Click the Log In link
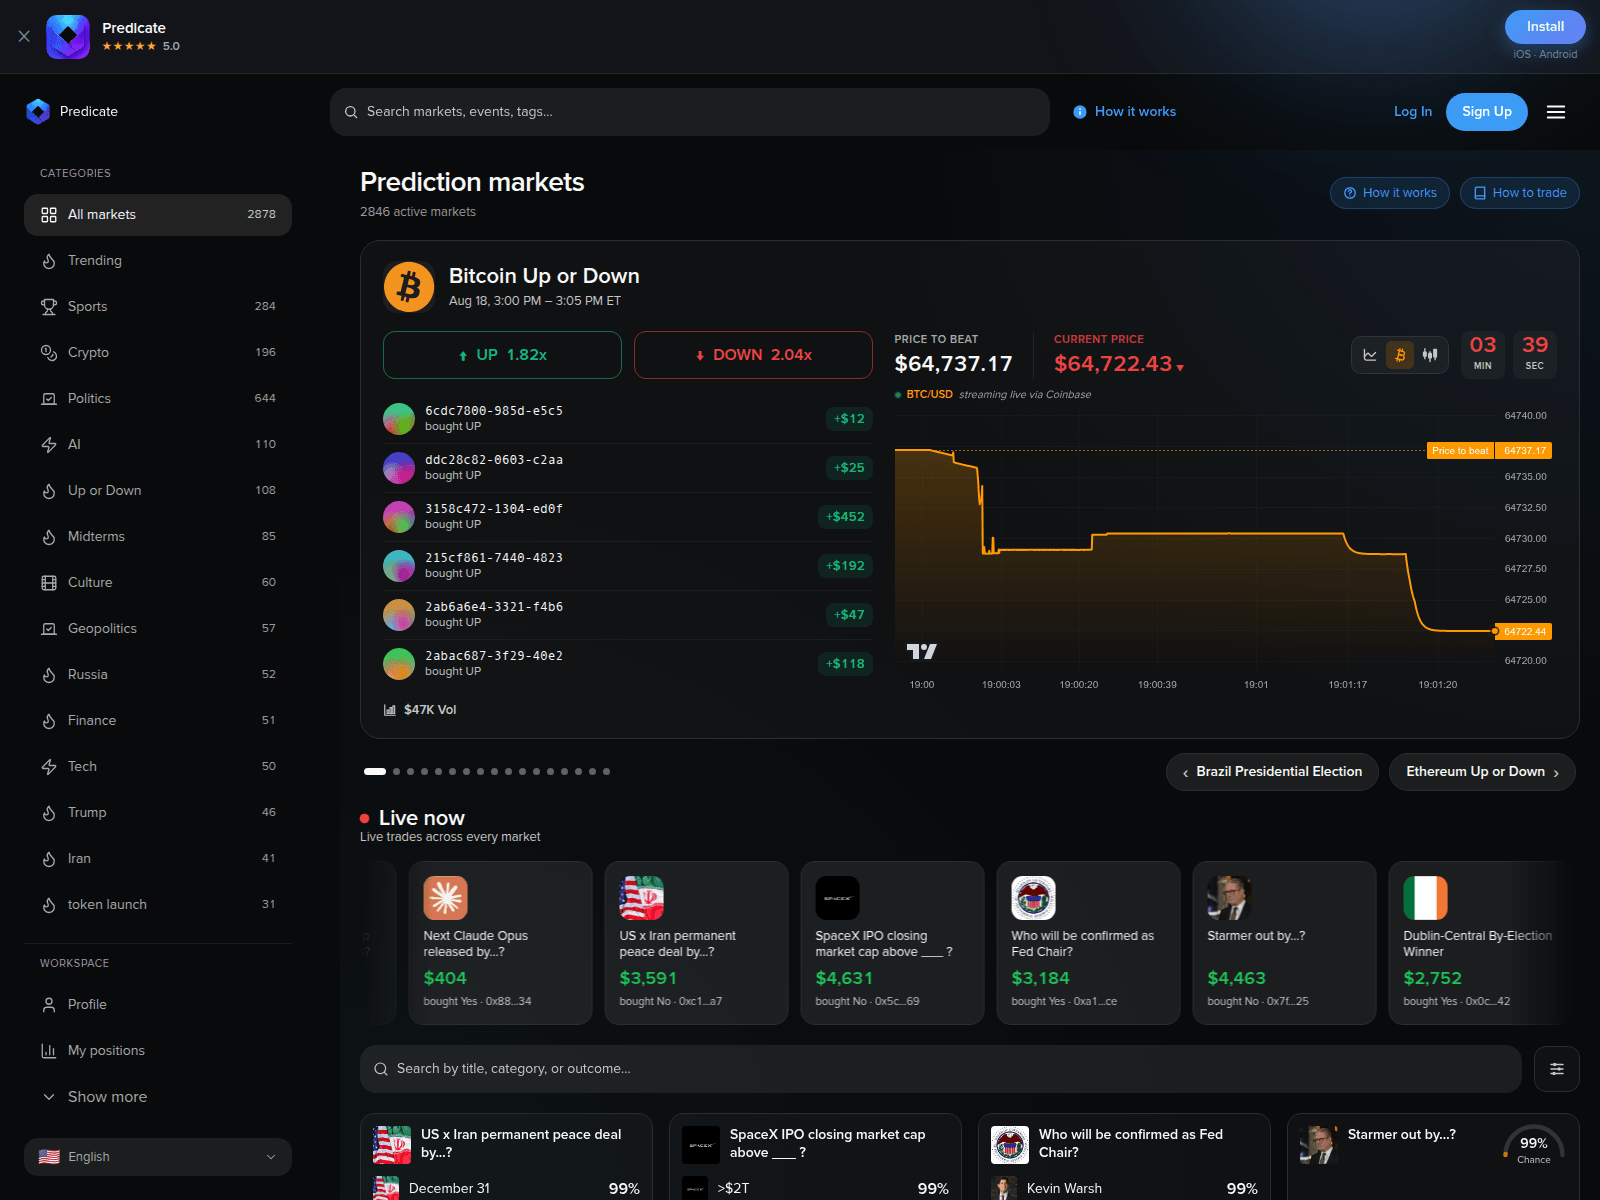 tap(1413, 112)
